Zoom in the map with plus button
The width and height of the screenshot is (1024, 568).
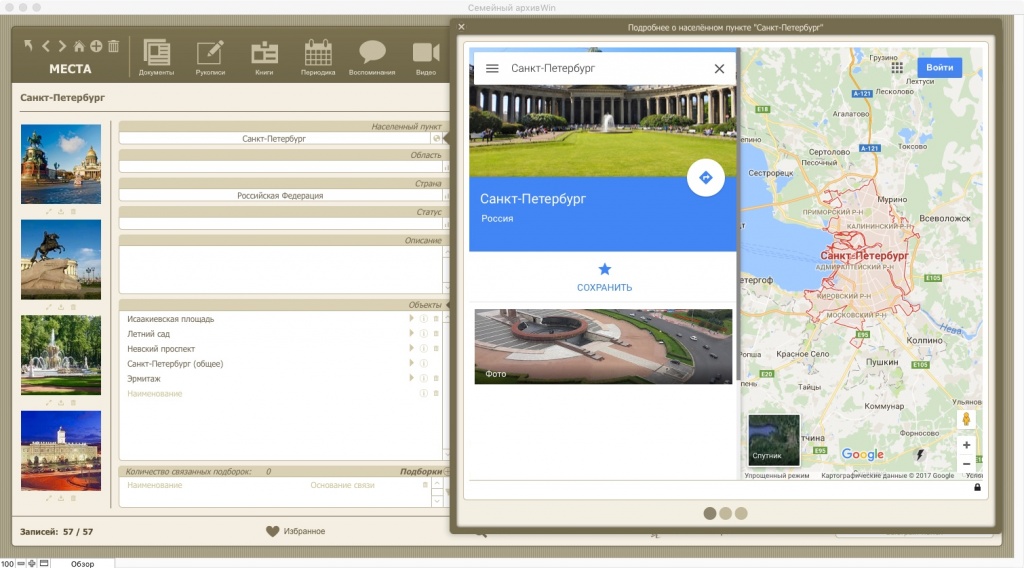(x=966, y=445)
